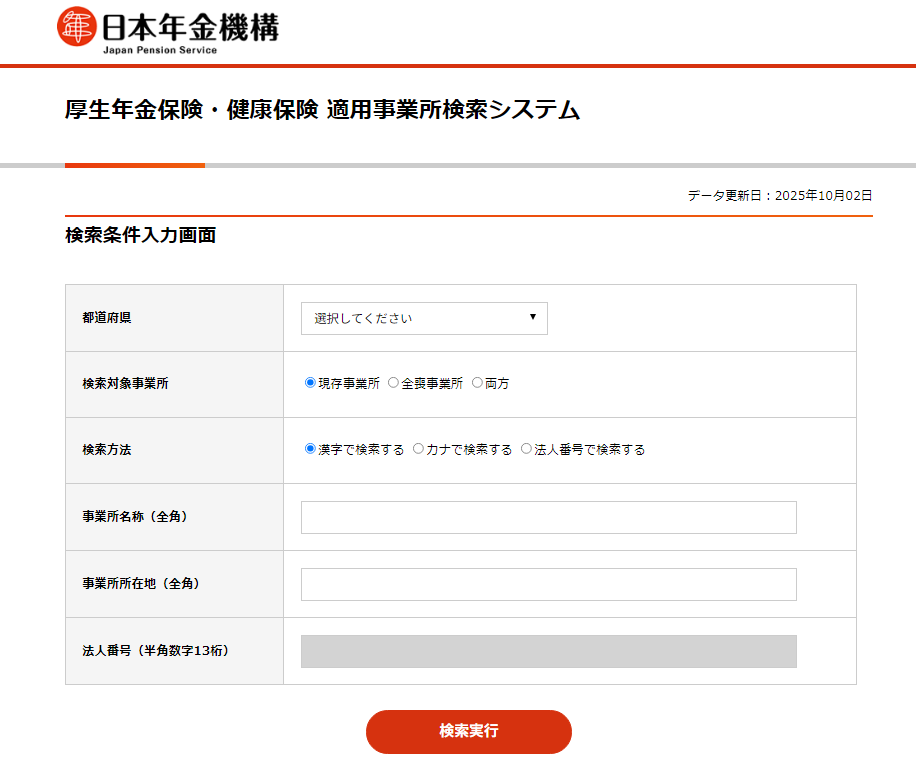Click the 都道府県 row label

107,318
